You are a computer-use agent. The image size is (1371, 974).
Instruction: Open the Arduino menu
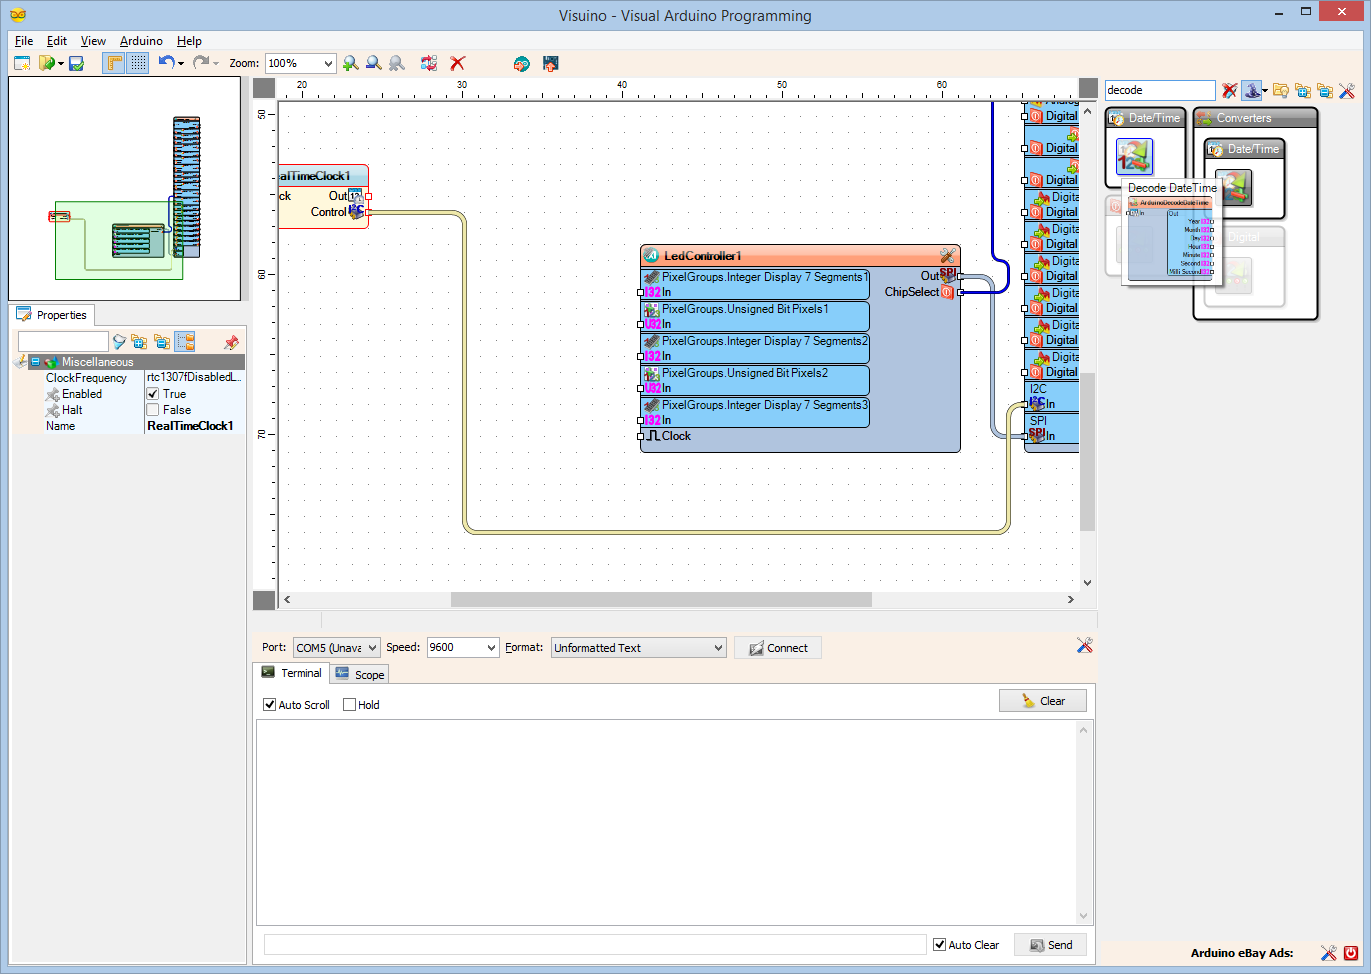click(141, 41)
